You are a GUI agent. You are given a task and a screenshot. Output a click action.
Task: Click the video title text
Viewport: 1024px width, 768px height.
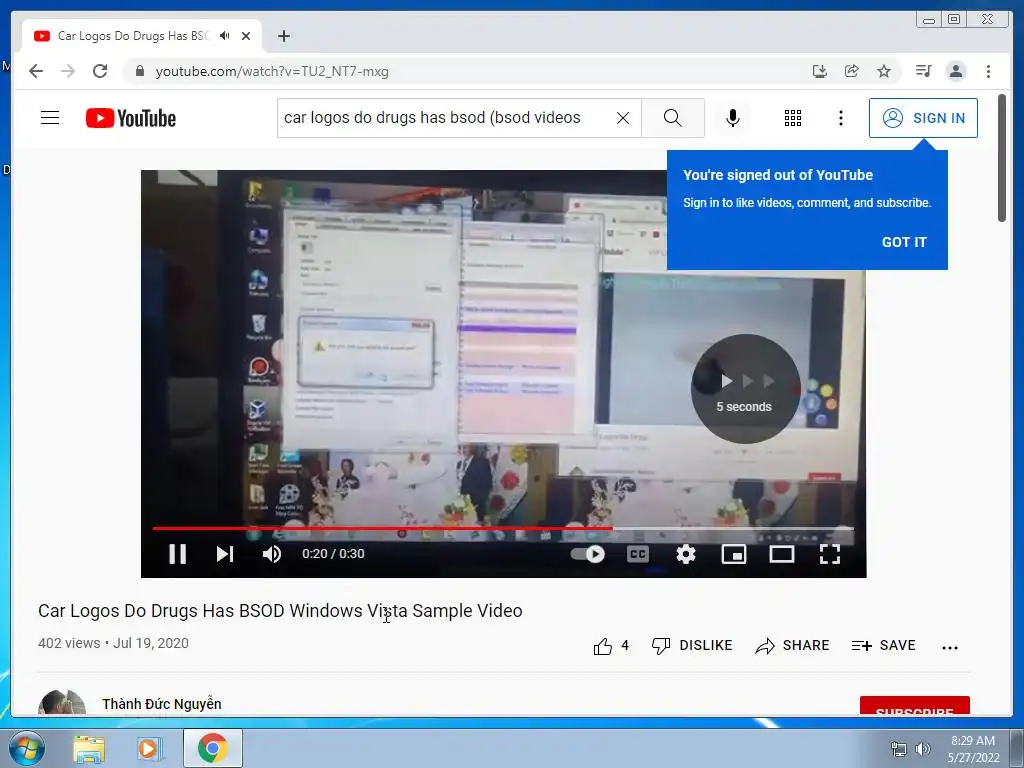coord(280,611)
